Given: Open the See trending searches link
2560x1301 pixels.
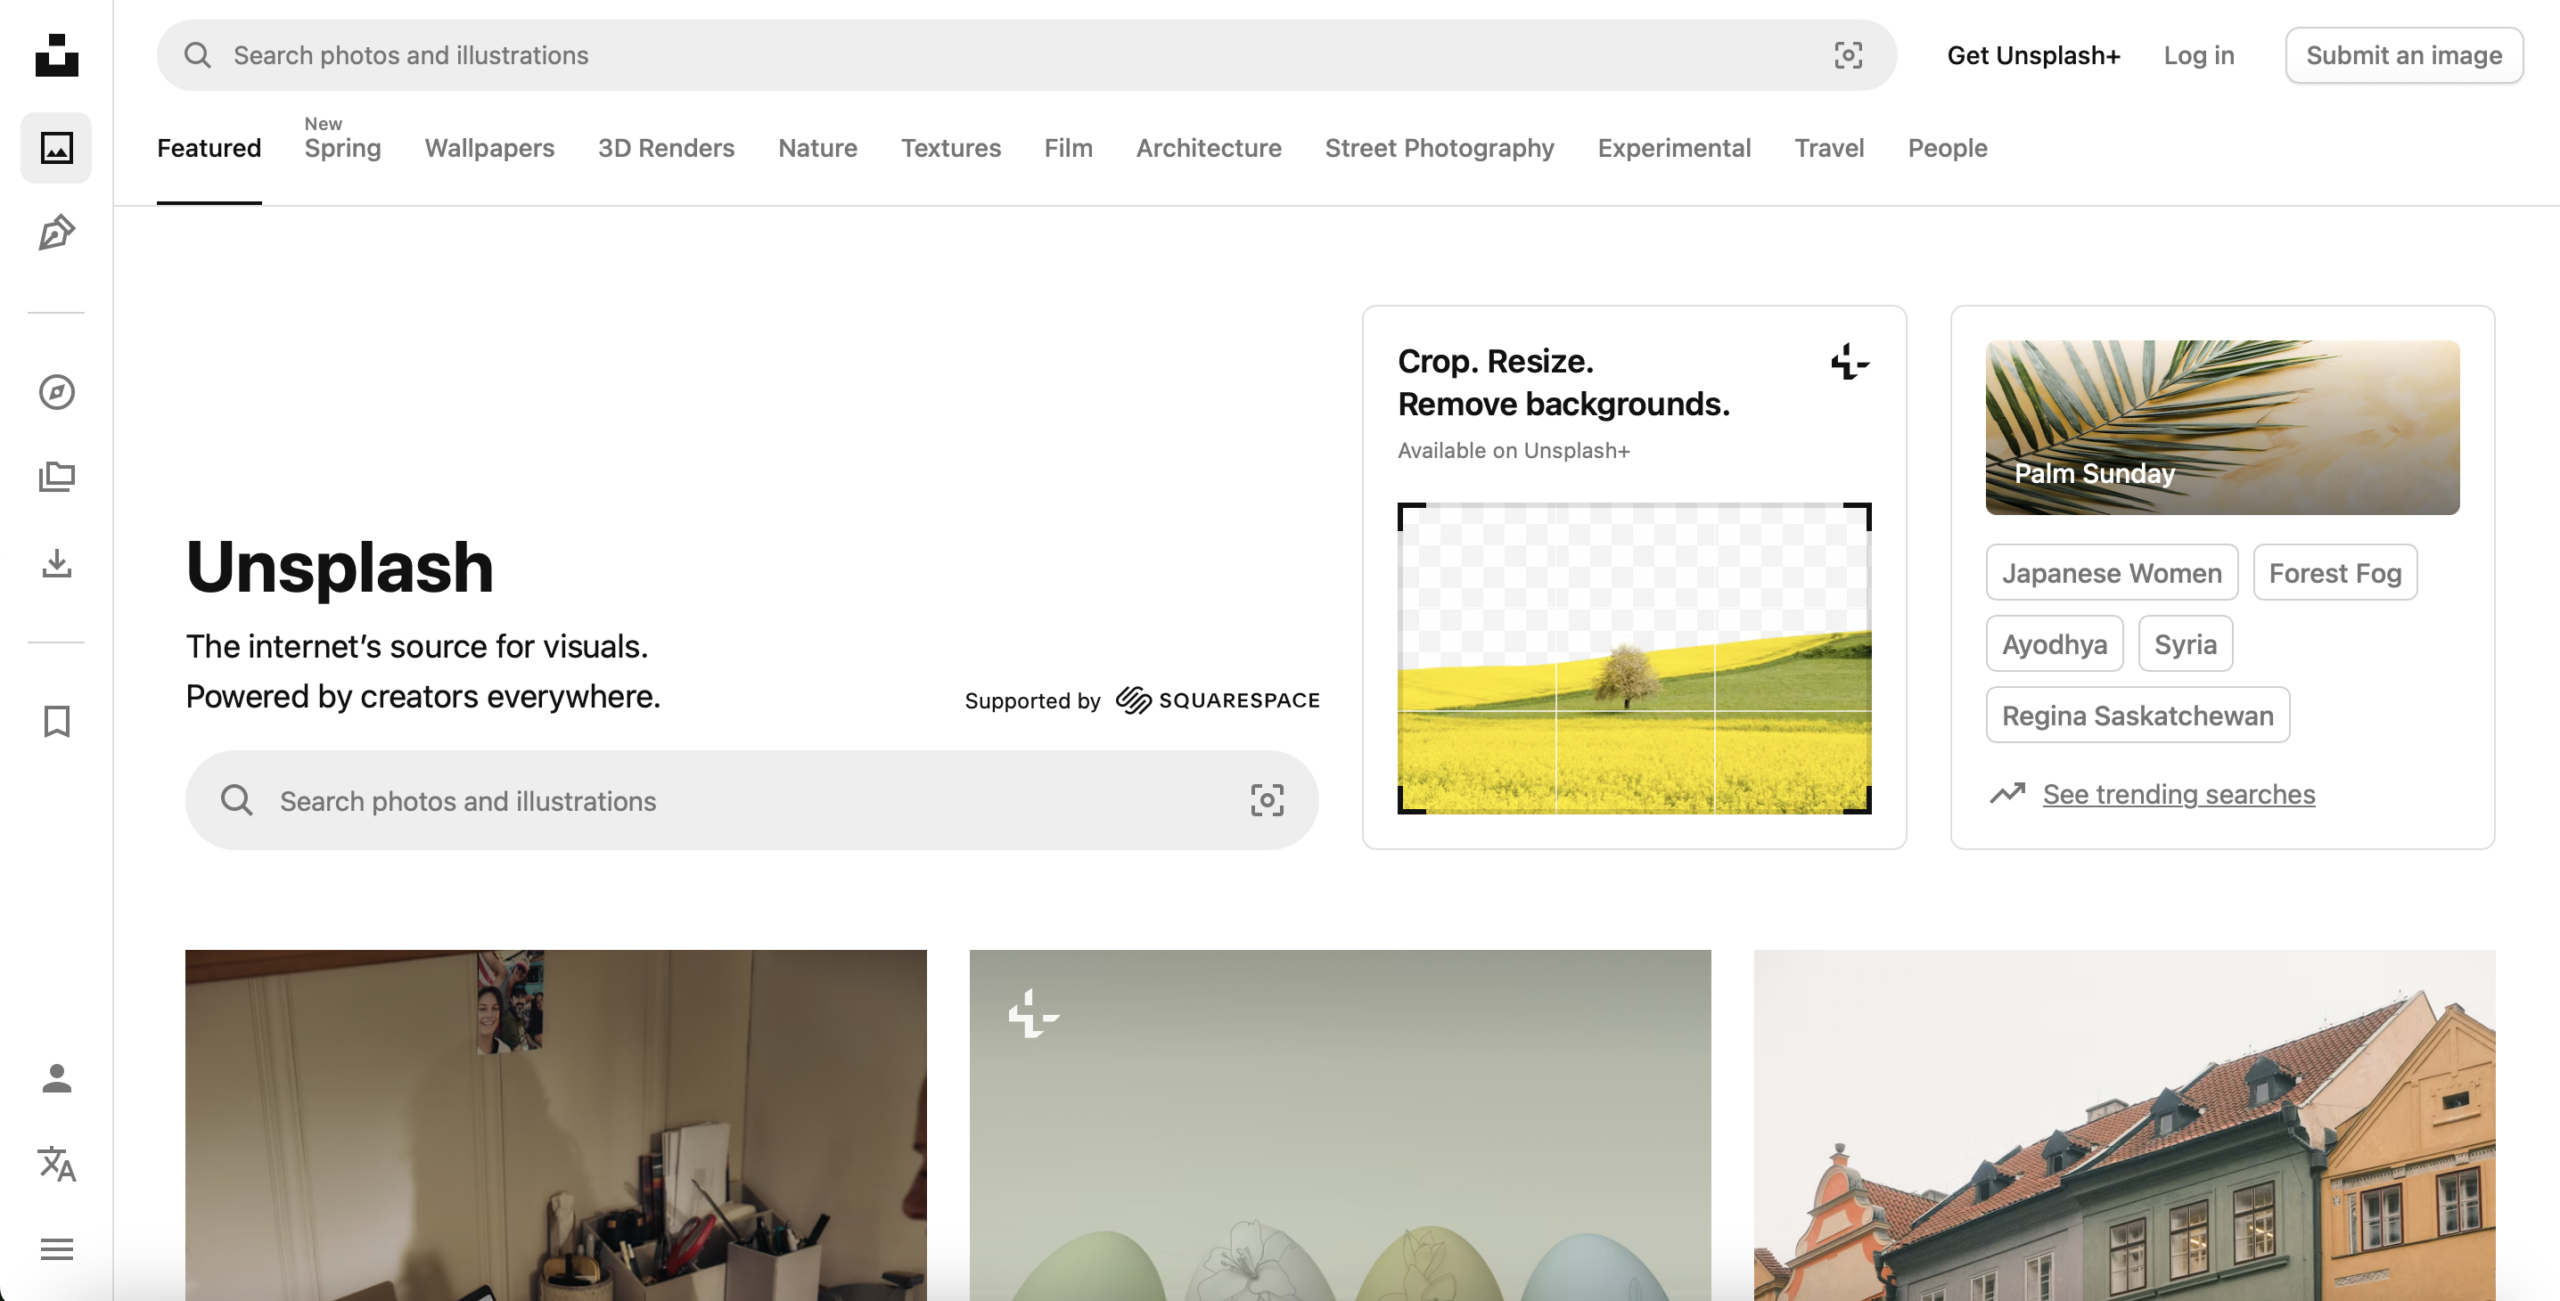Looking at the screenshot, I should pos(2178,794).
